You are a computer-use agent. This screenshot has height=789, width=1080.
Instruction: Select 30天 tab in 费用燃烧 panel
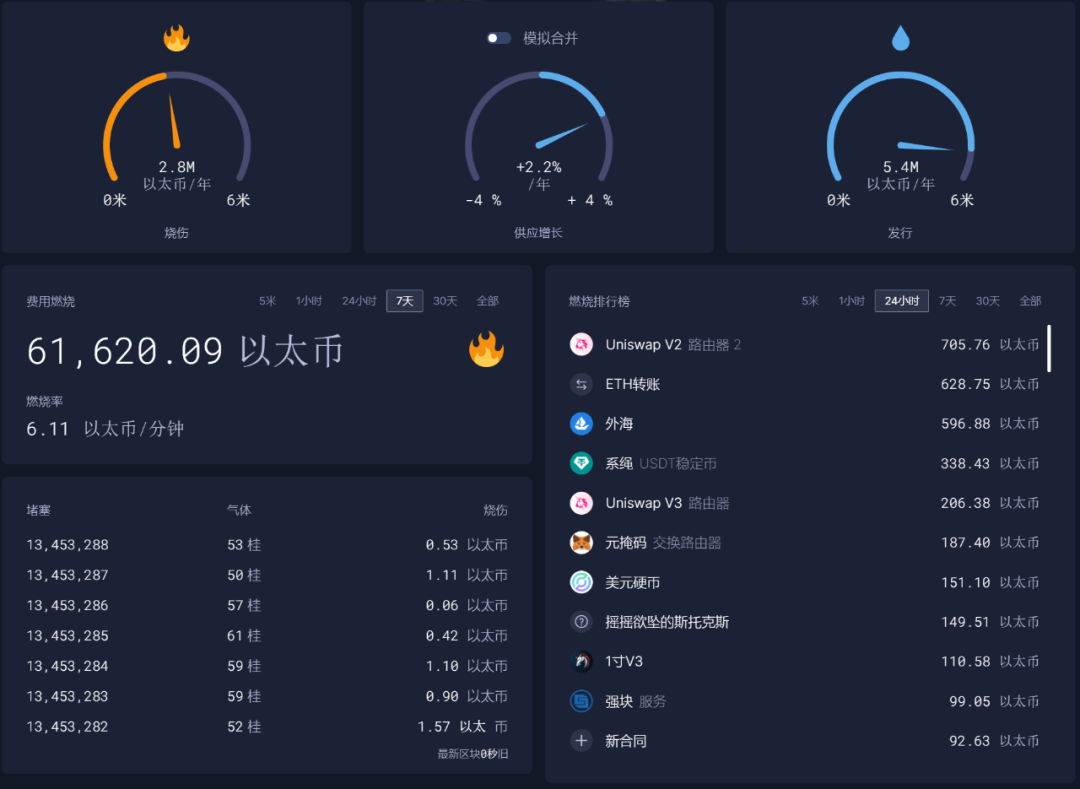coord(445,301)
